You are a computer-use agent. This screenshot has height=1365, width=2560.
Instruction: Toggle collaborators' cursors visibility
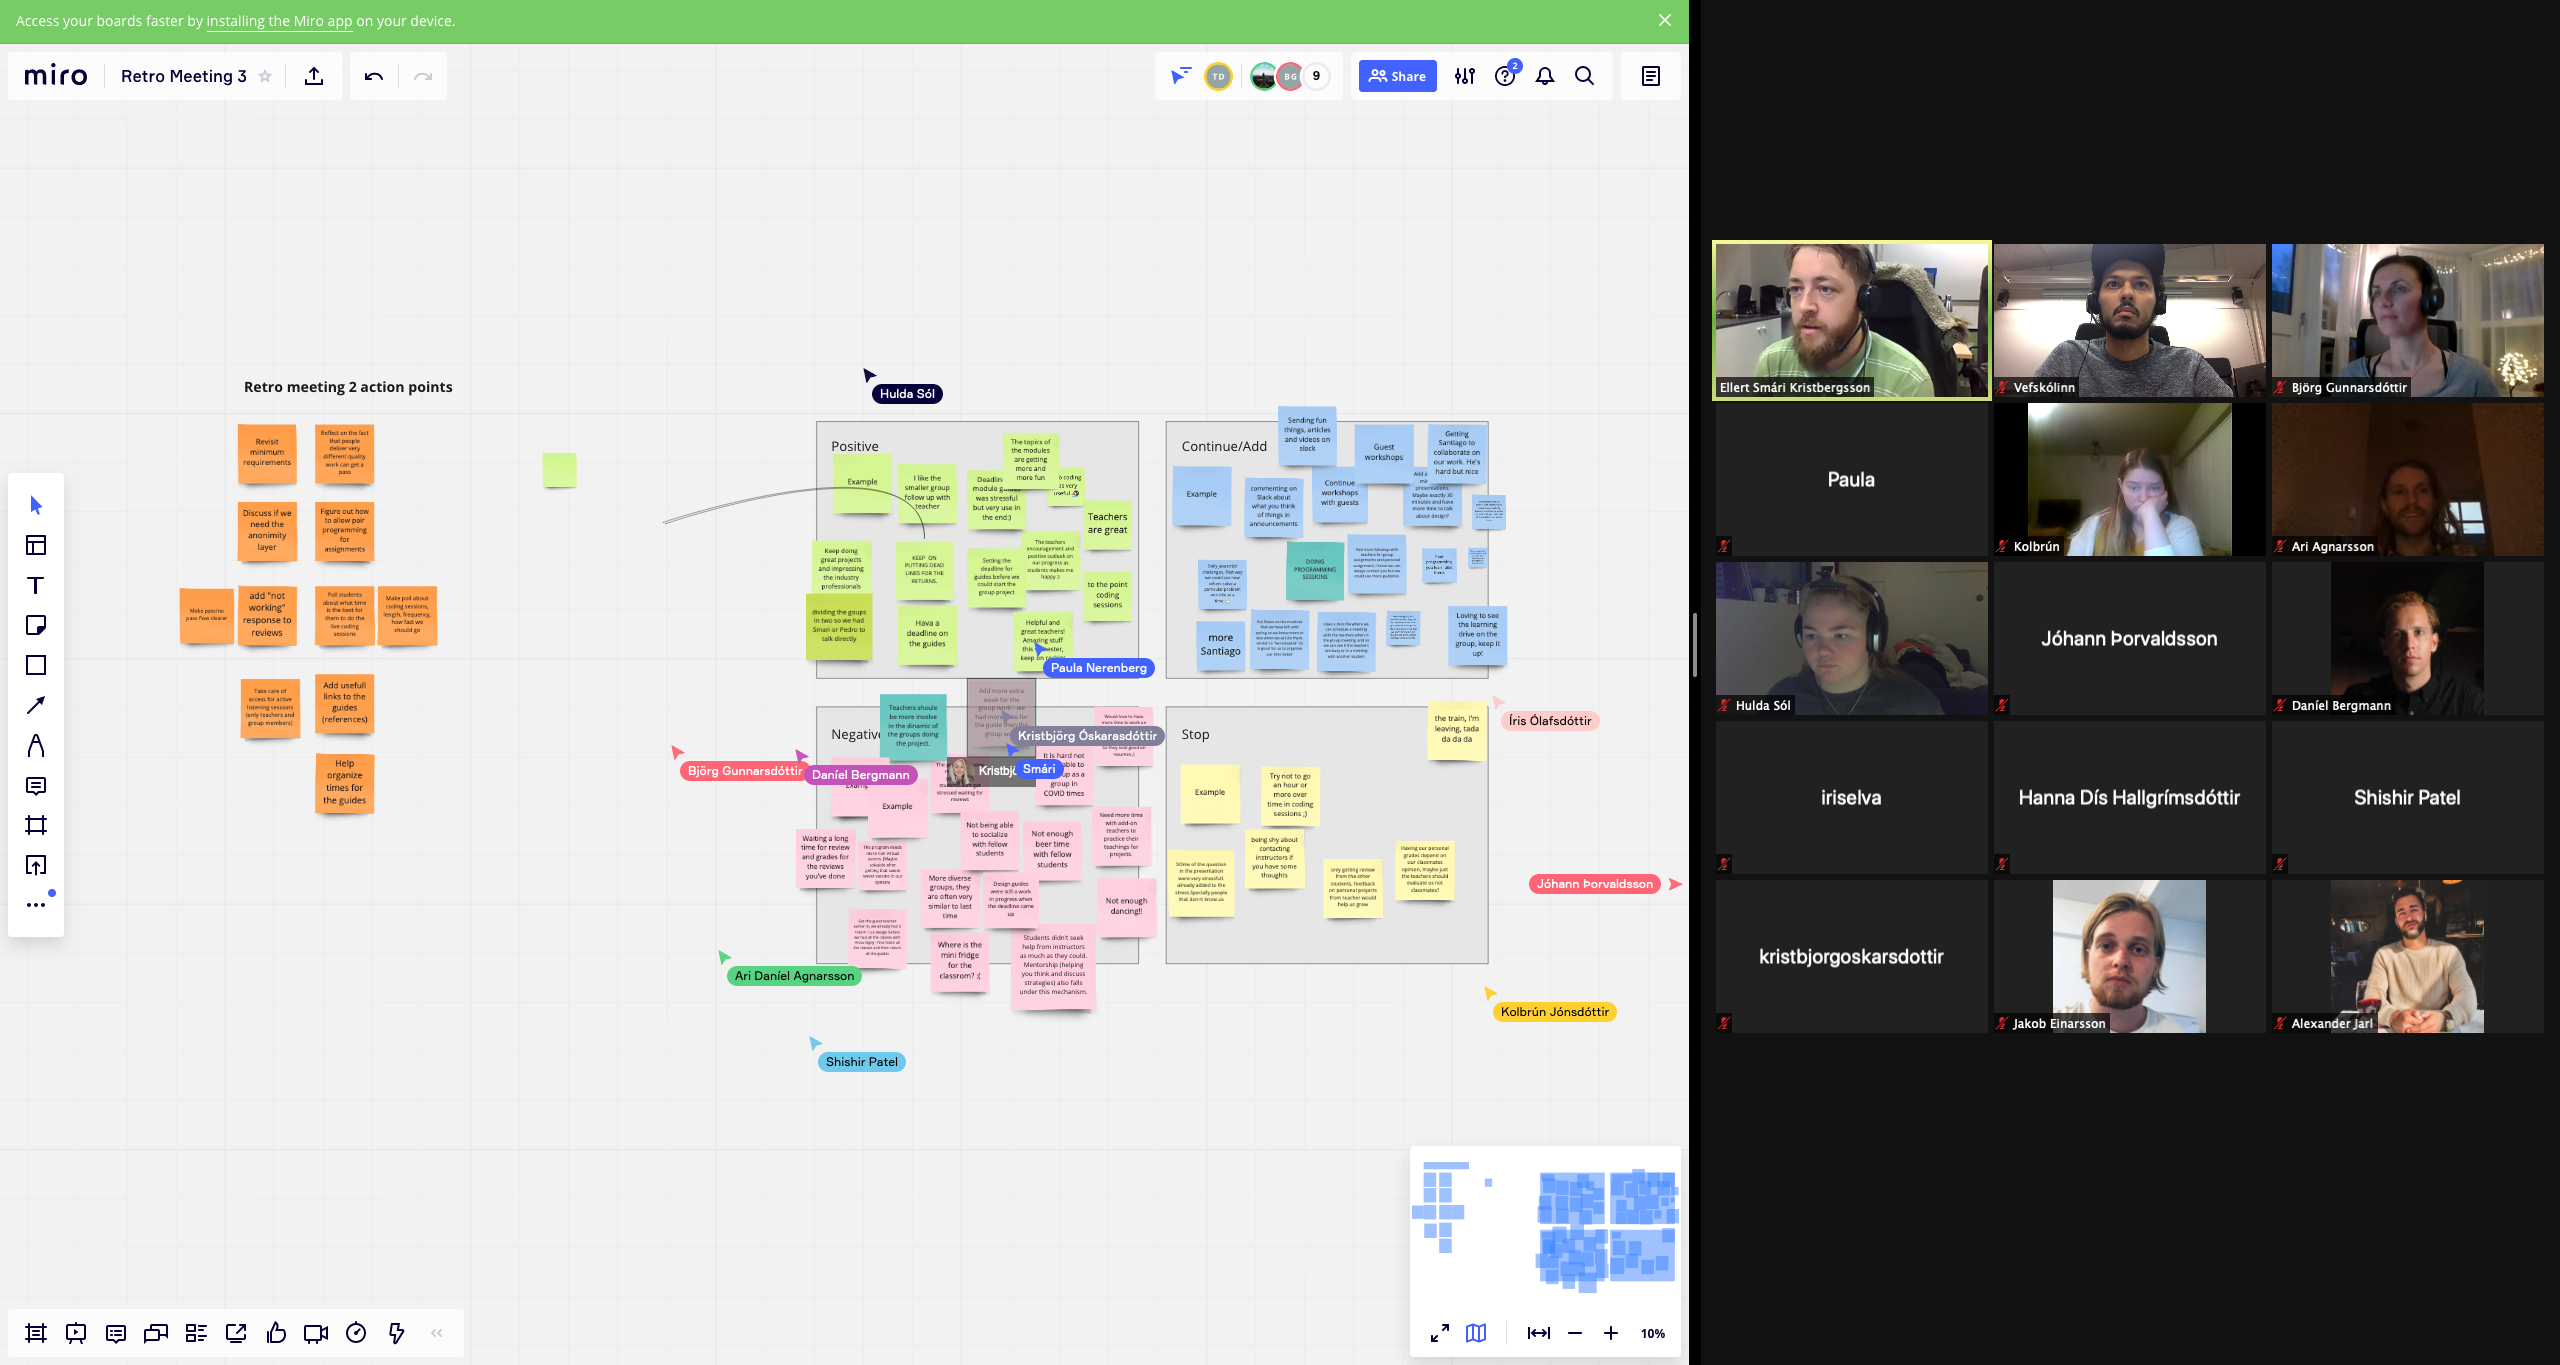pos(1181,76)
